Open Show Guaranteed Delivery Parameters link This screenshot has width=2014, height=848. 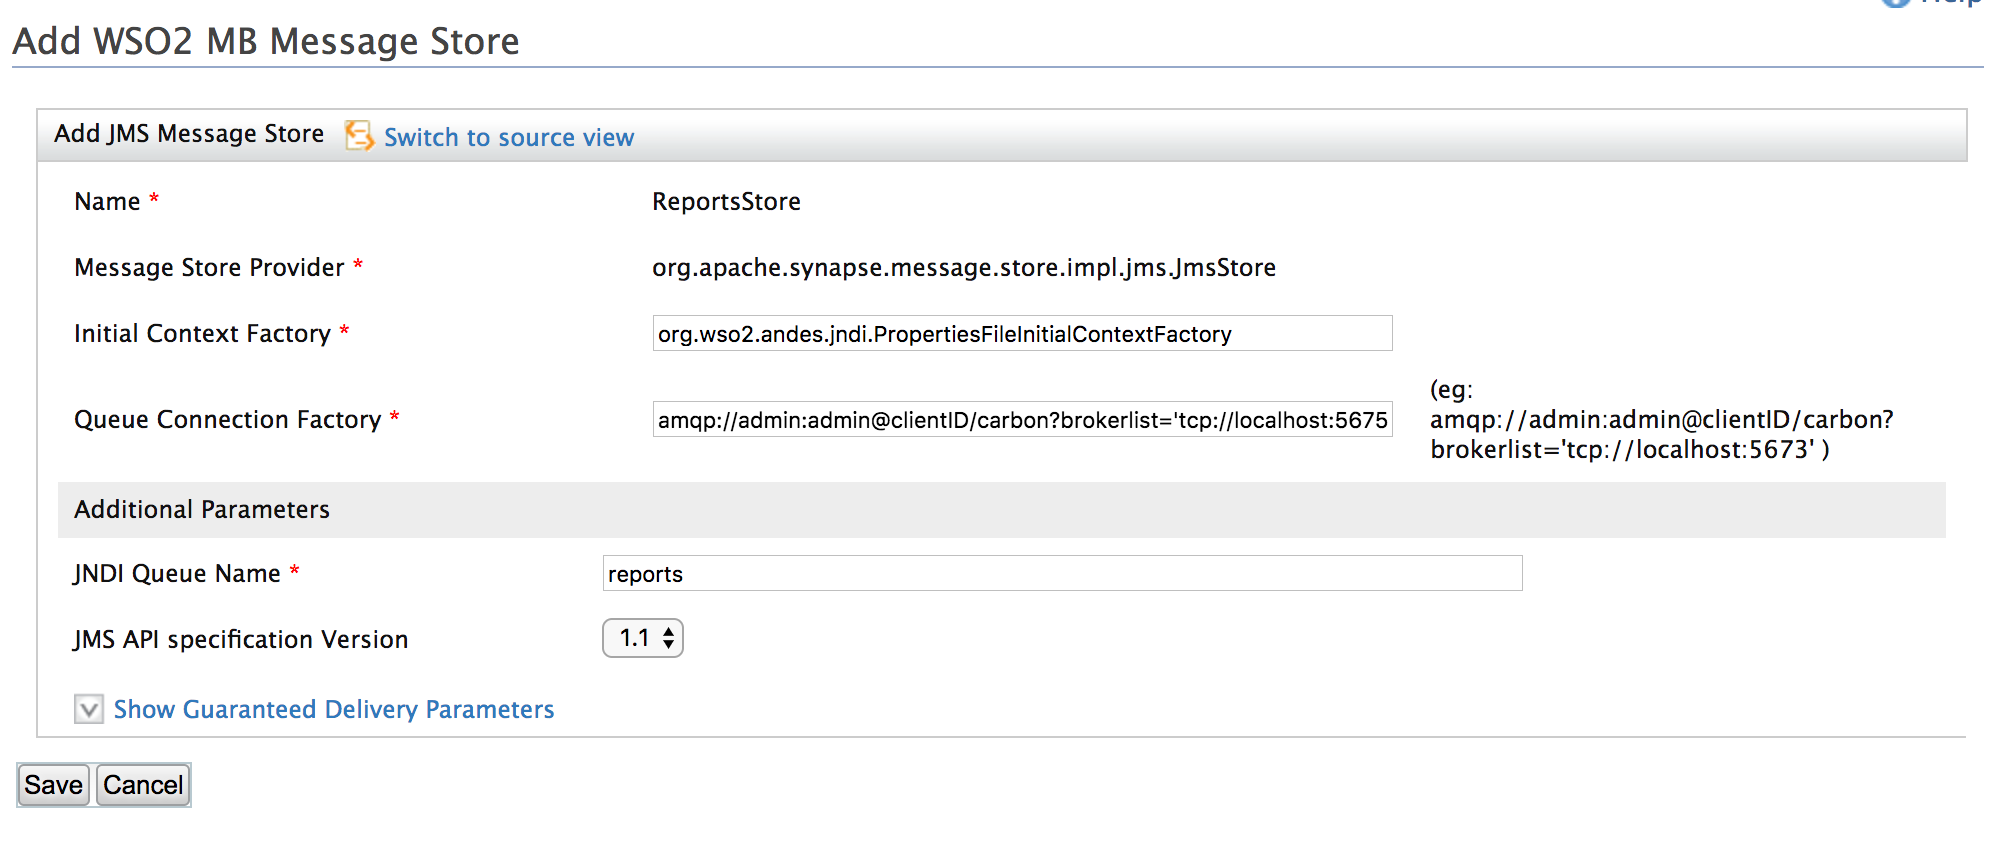click(x=333, y=709)
